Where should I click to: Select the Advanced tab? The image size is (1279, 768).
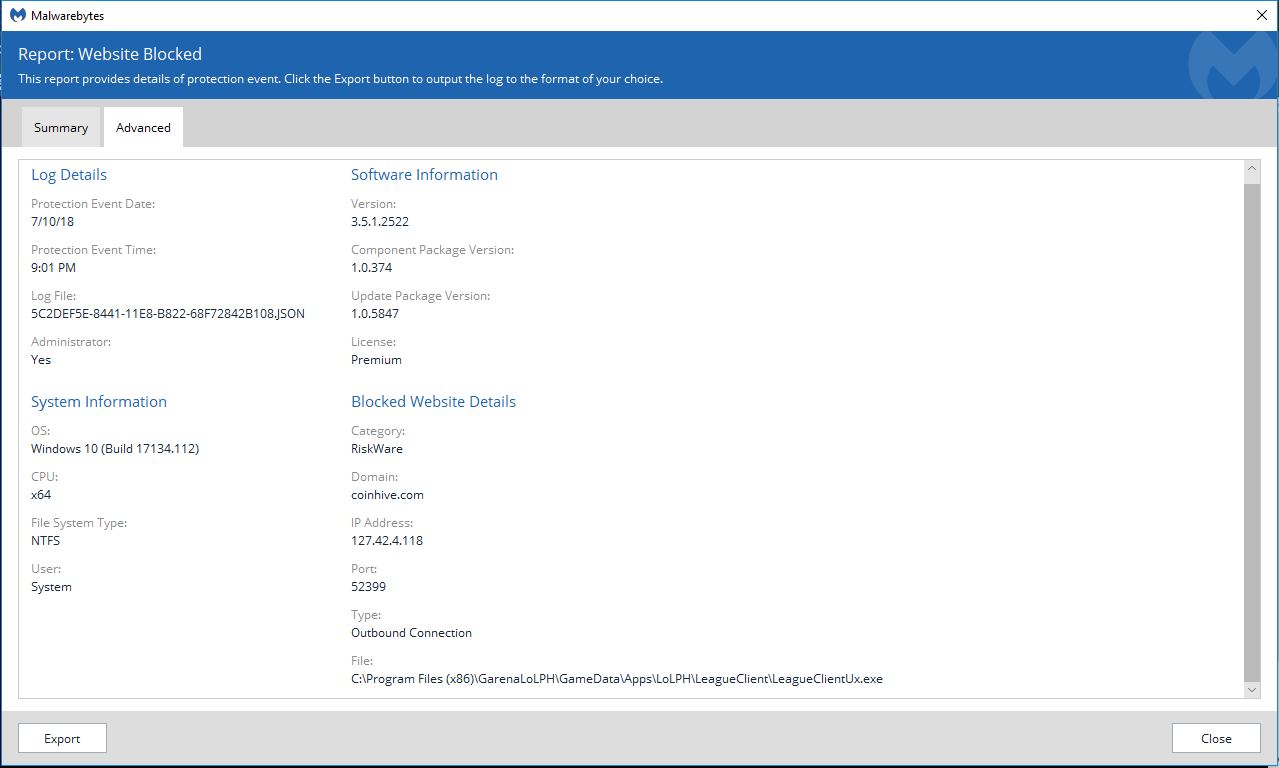point(143,128)
